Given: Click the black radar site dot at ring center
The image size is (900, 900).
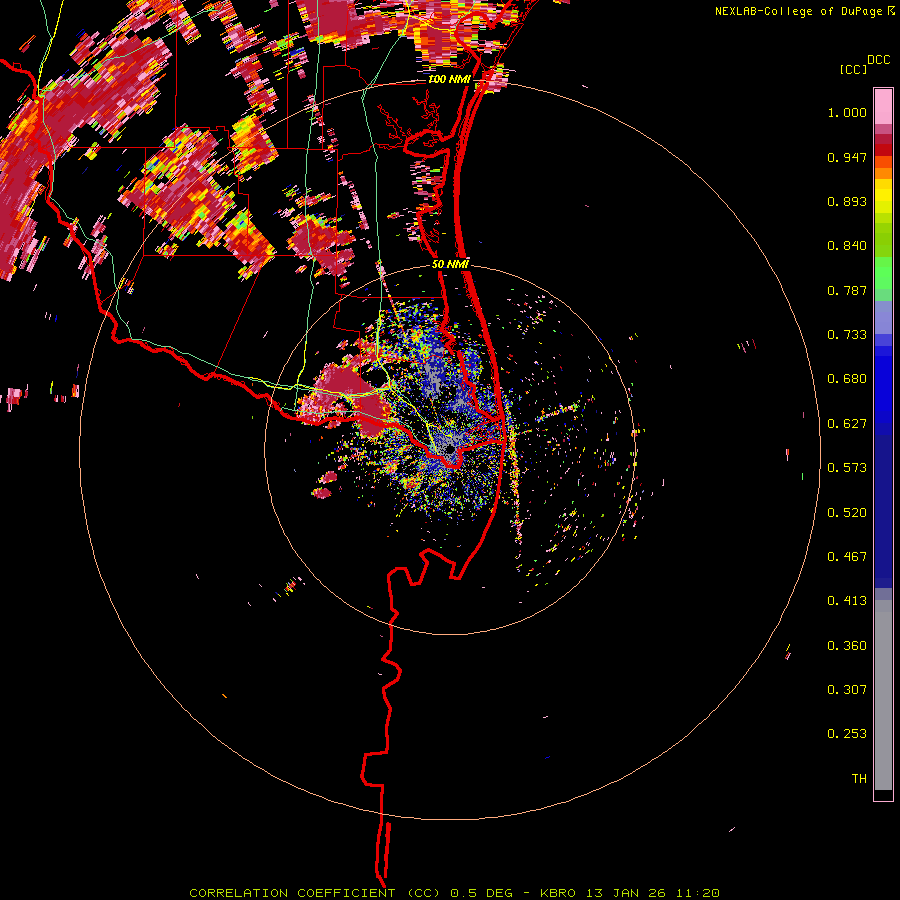Looking at the screenshot, I should (450, 449).
